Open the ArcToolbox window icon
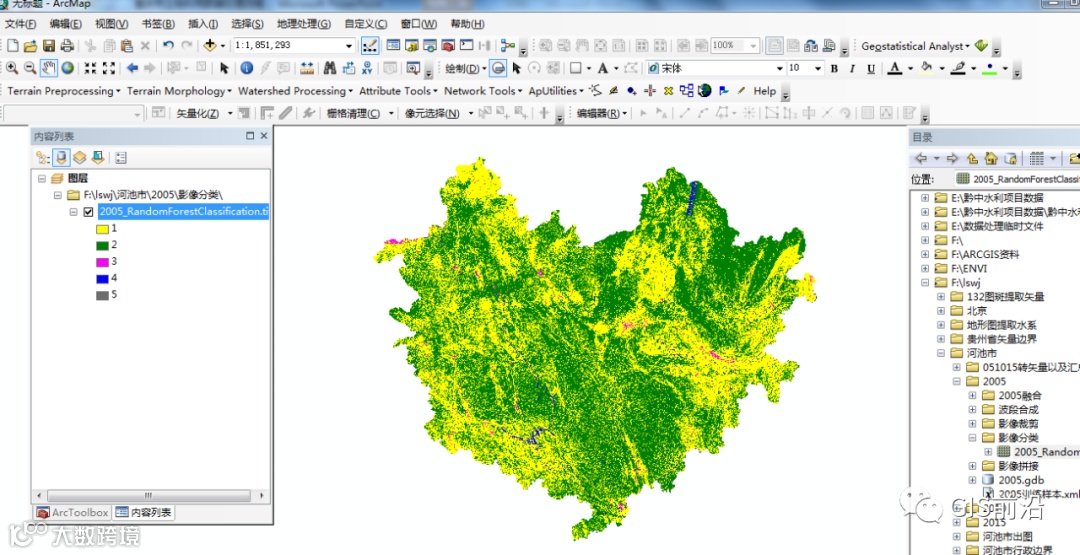 coord(448,45)
